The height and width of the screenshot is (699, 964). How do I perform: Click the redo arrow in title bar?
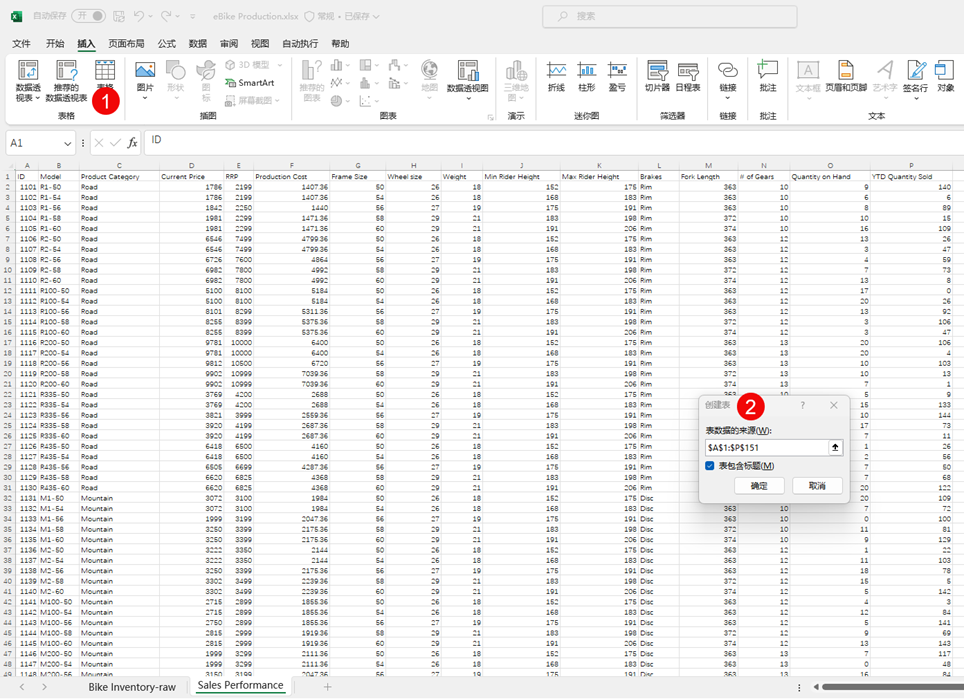point(166,16)
